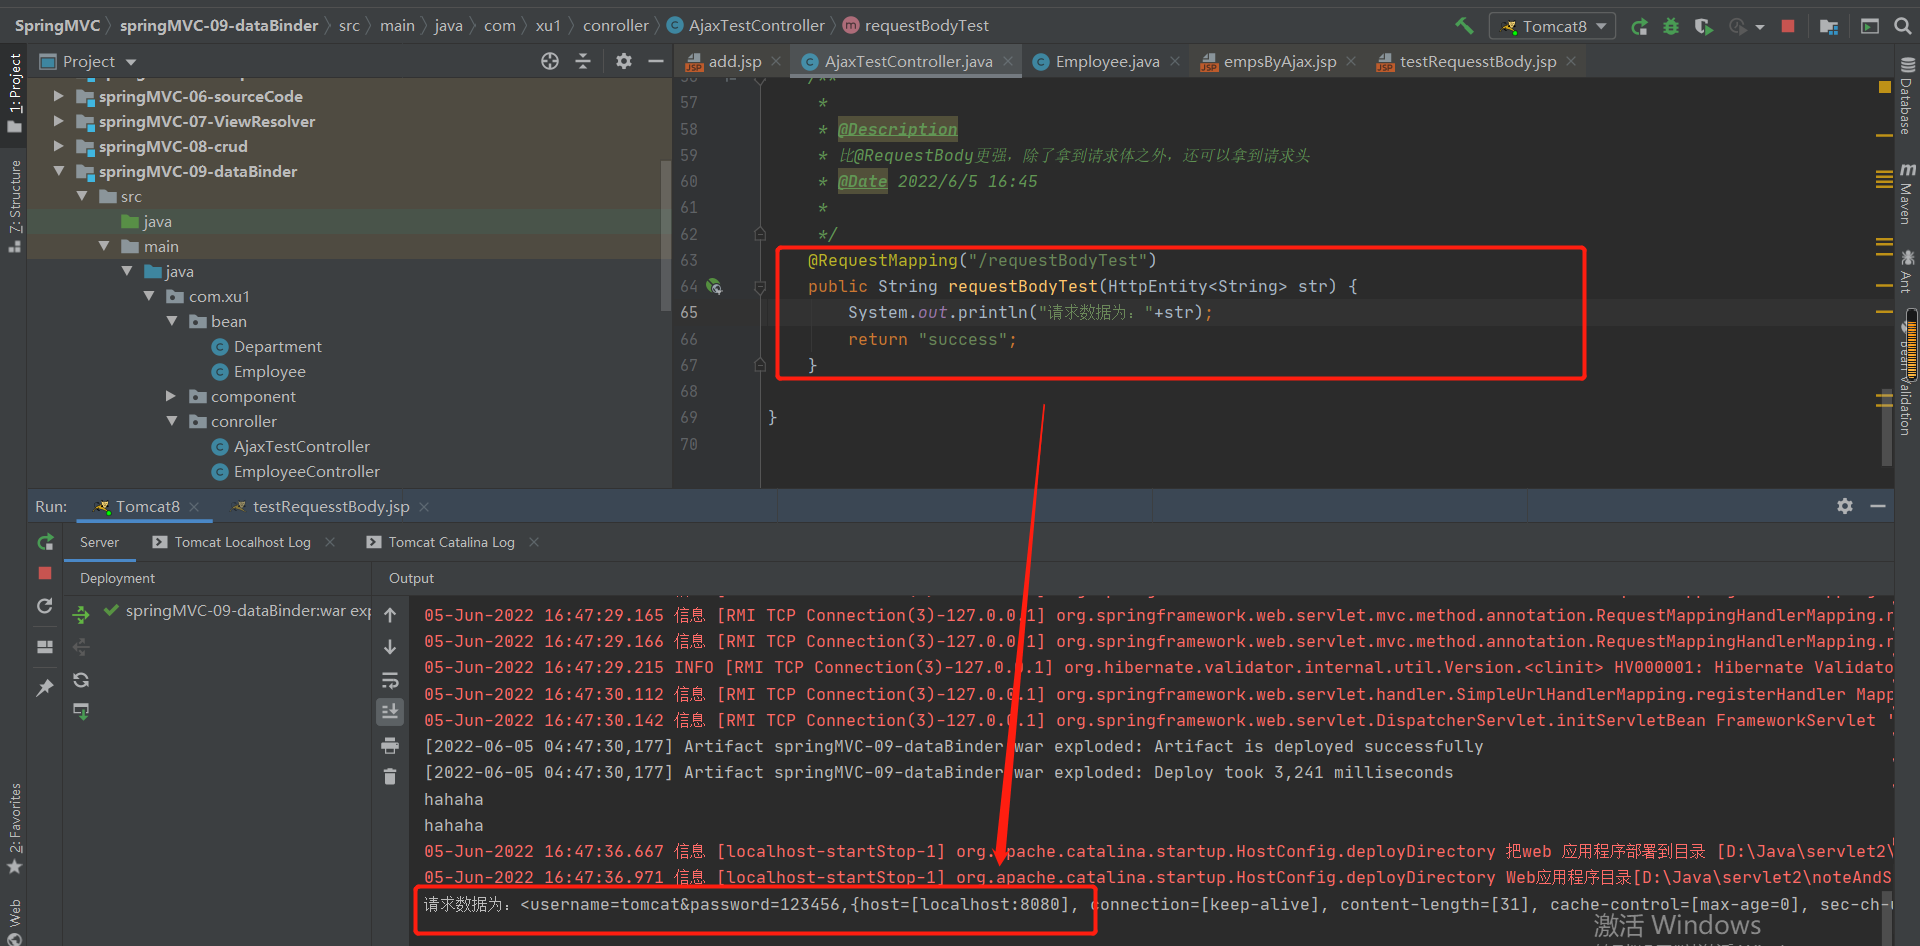Click the down arrow in Output toolbar

click(x=390, y=647)
